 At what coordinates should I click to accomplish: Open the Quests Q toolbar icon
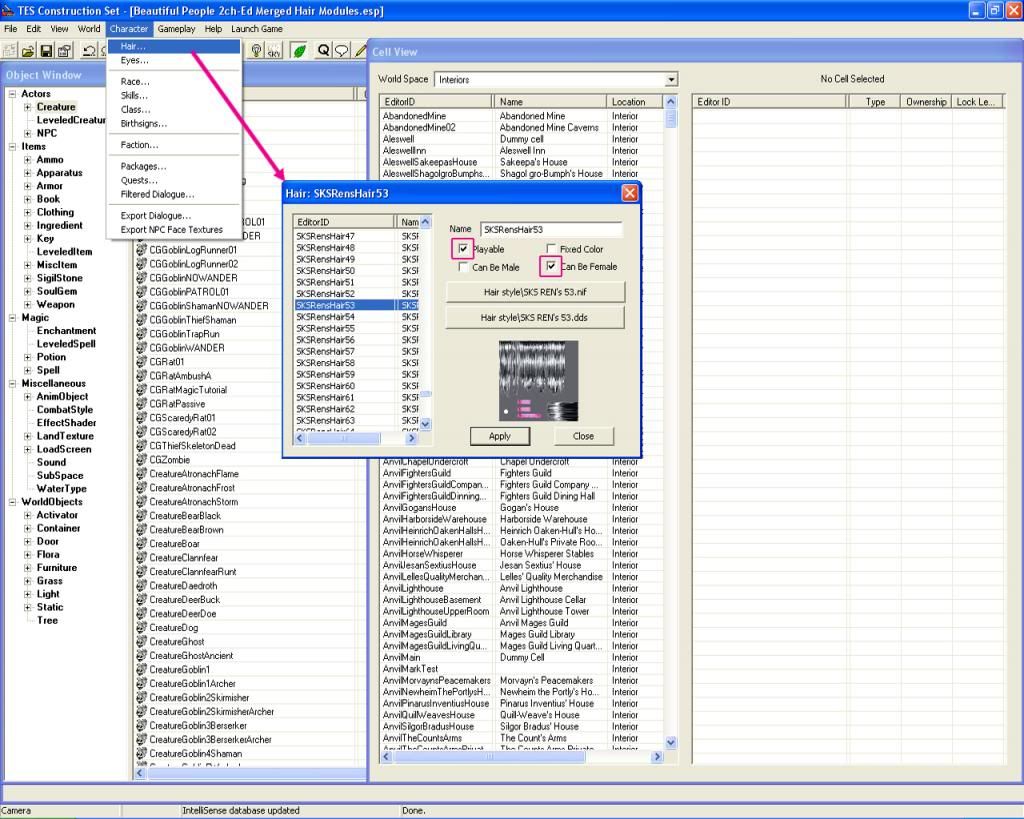tap(324, 50)
